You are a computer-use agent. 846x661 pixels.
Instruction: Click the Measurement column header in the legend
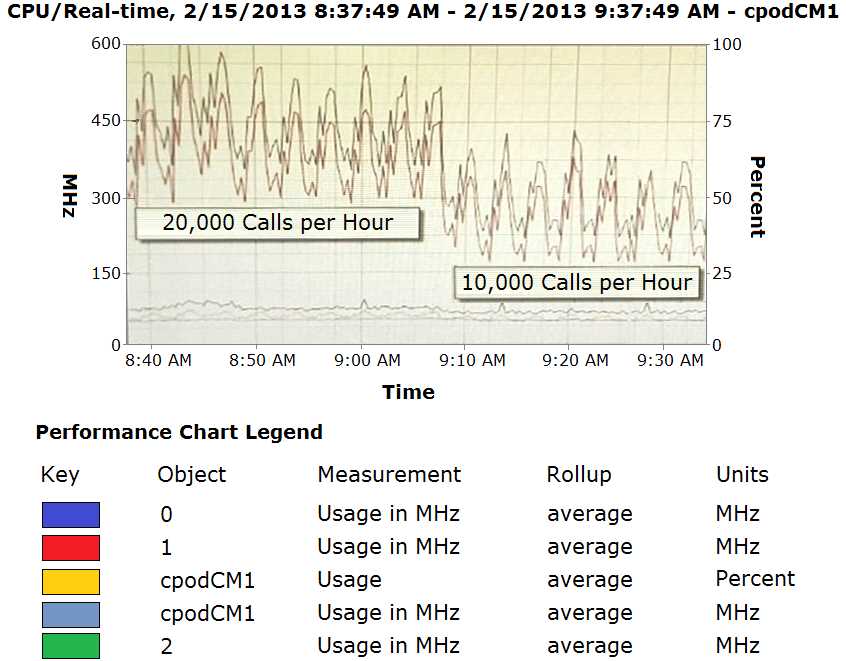click(389, 474)
